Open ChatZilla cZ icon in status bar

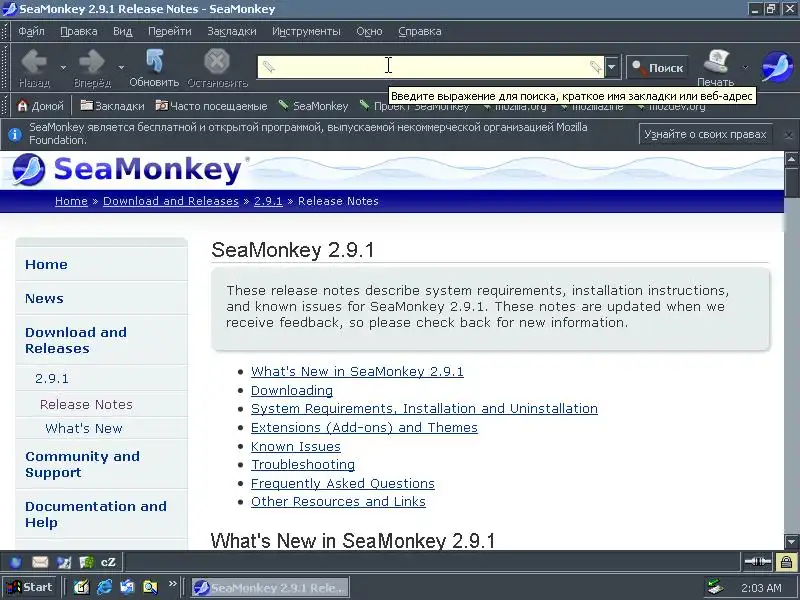(108, 562)
